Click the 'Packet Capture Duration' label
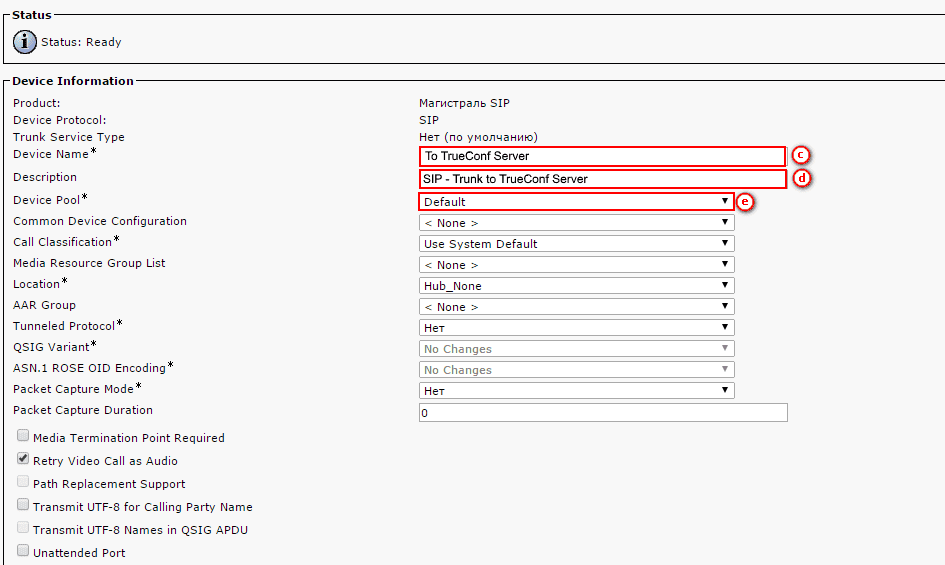 (83, 410)
